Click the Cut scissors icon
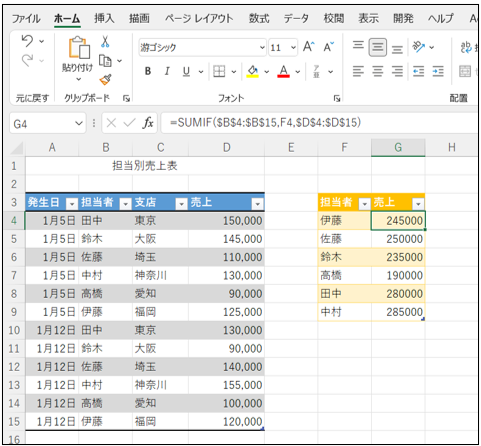Viewport: 481px width, 446px height. tap(105, 41)
